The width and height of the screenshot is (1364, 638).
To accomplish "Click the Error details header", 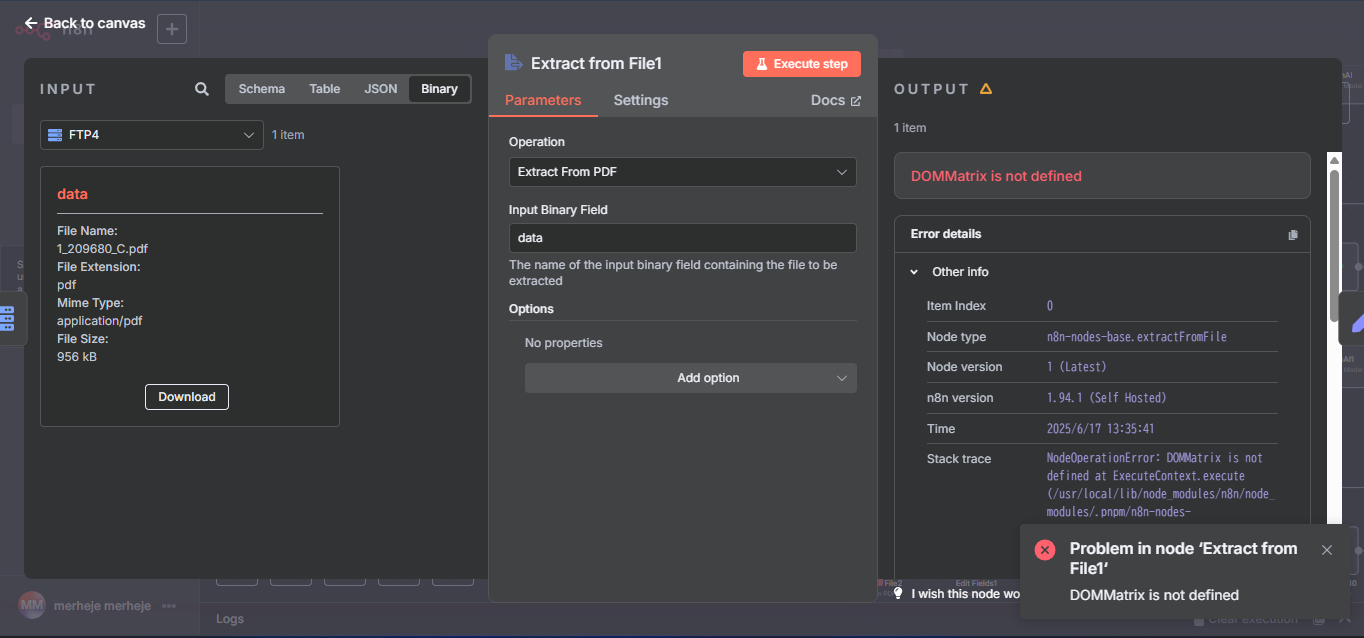I will click(946, 234).
